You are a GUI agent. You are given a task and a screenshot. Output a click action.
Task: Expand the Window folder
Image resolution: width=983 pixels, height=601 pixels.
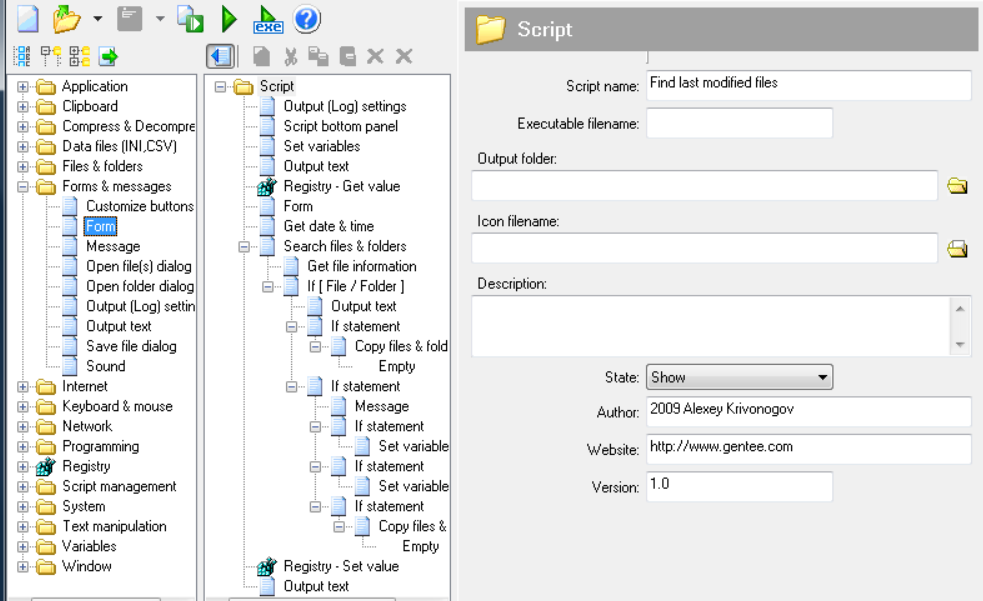(23, 567)
